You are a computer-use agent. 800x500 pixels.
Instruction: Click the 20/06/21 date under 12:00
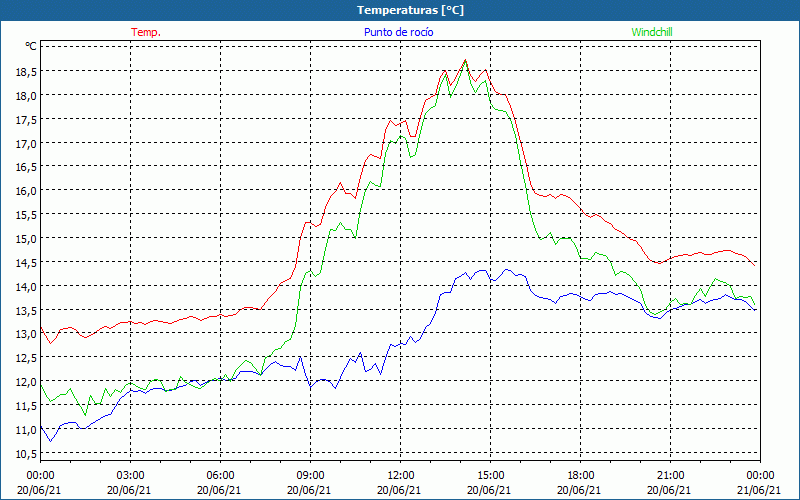click(399, 490)
